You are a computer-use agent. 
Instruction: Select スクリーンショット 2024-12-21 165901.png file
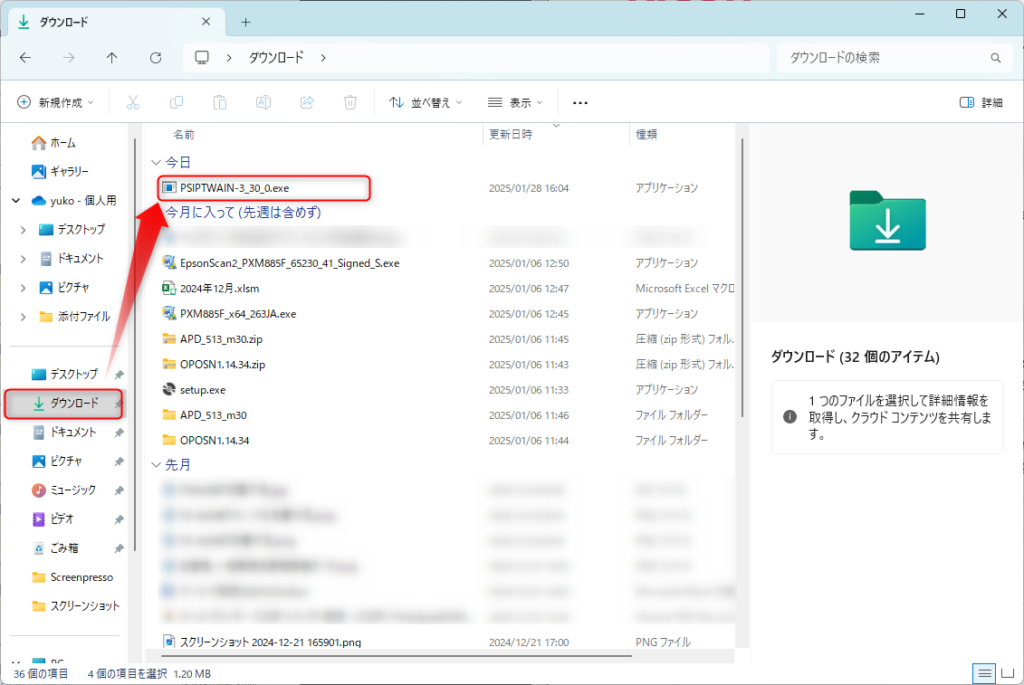(270, 643)
